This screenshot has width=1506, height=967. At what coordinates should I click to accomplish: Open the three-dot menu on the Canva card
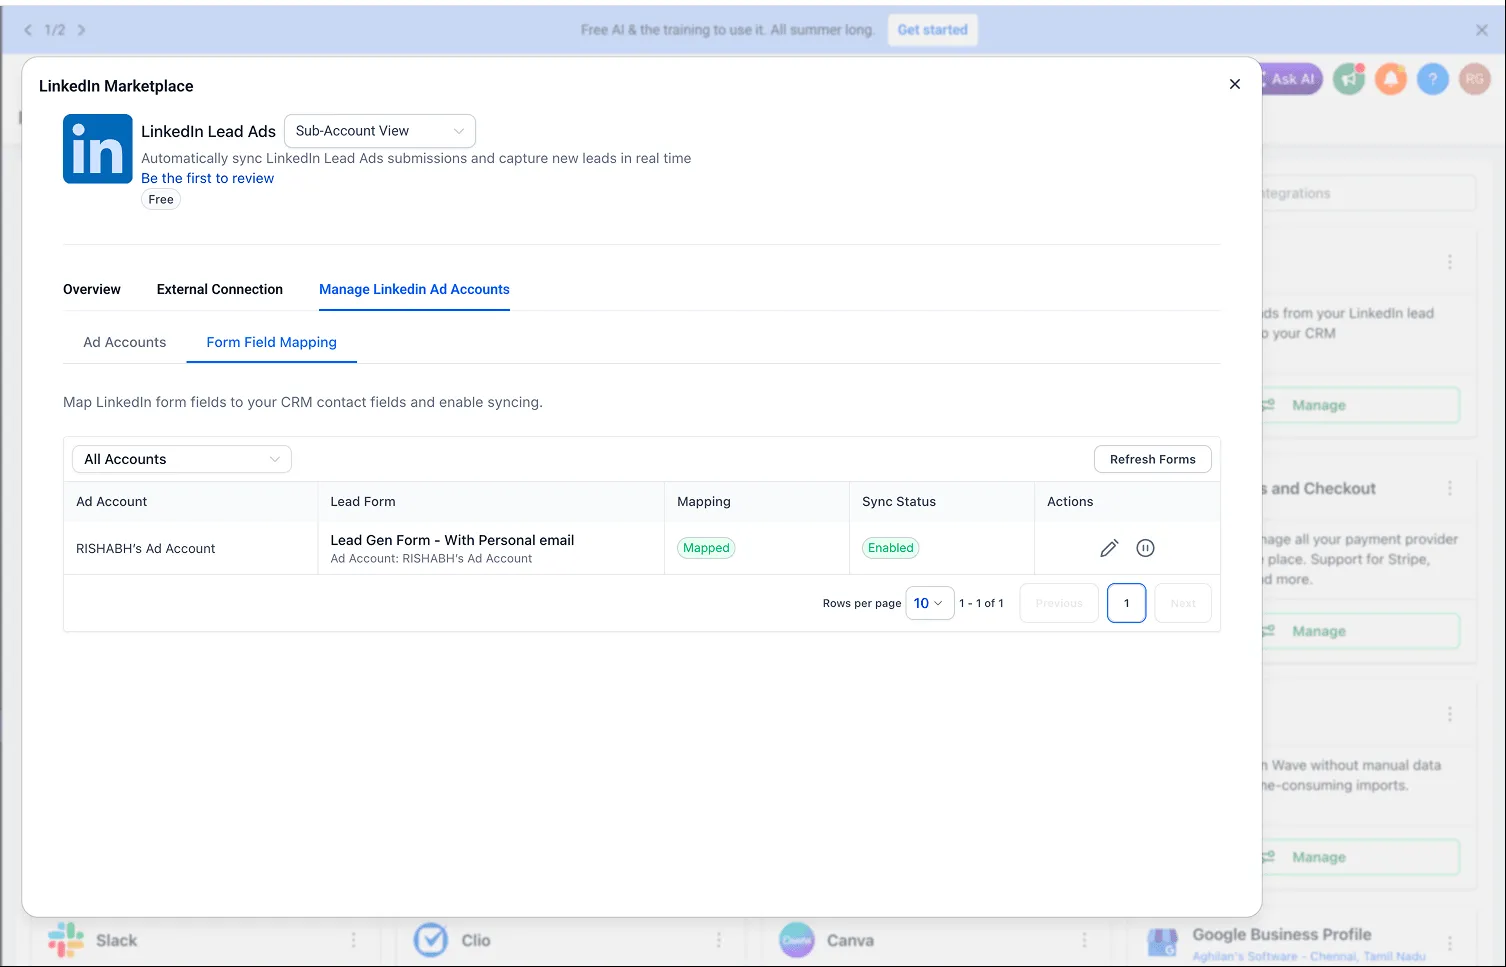pyautogui.click(x=1084, y=940)
